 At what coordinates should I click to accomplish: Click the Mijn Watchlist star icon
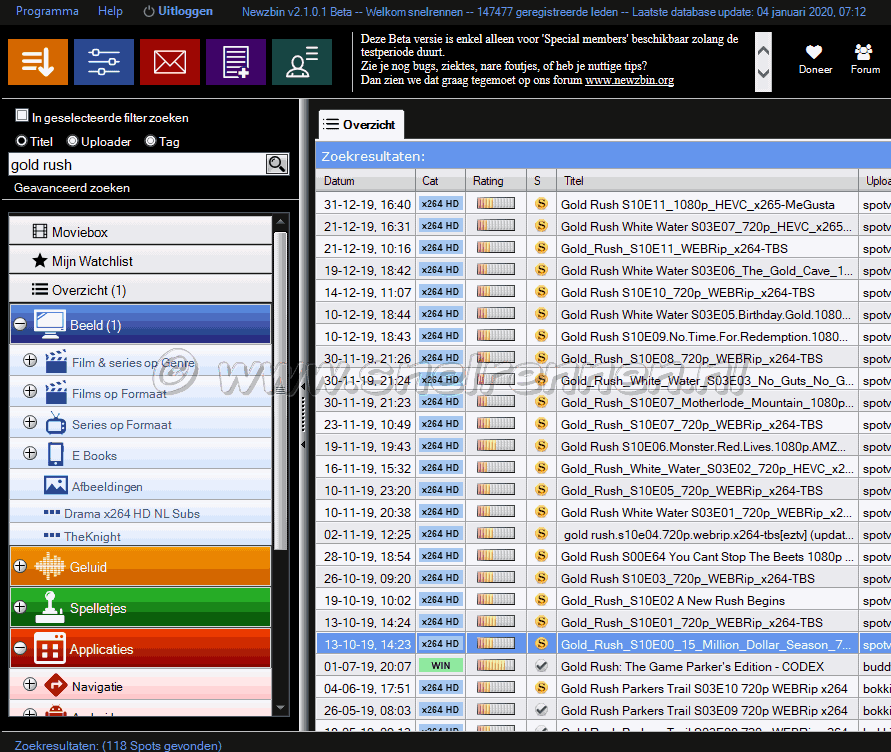(x=40, y=261)
